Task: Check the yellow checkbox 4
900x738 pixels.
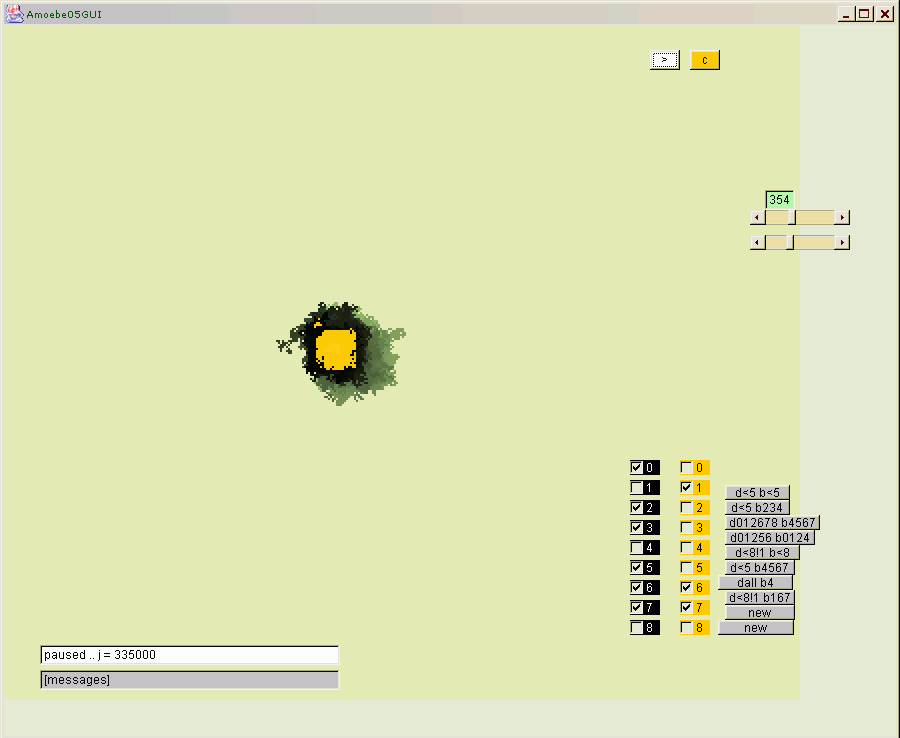Action: (x=686, y=547)
